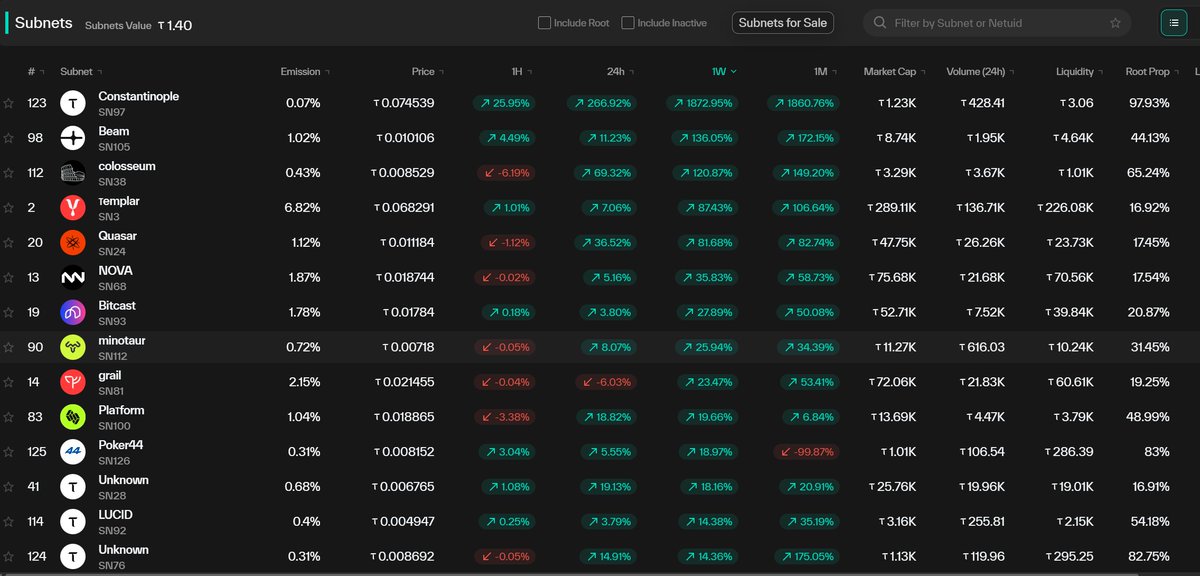Star the Templar subnet row
This screenshot has width=1200, height=576.
click(8, 208)
